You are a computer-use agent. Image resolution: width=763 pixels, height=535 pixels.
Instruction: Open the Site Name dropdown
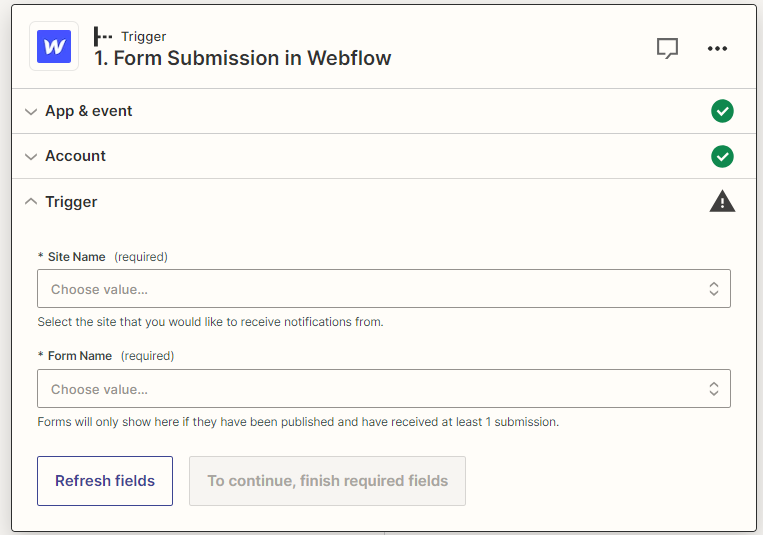(x=370, y=289)
